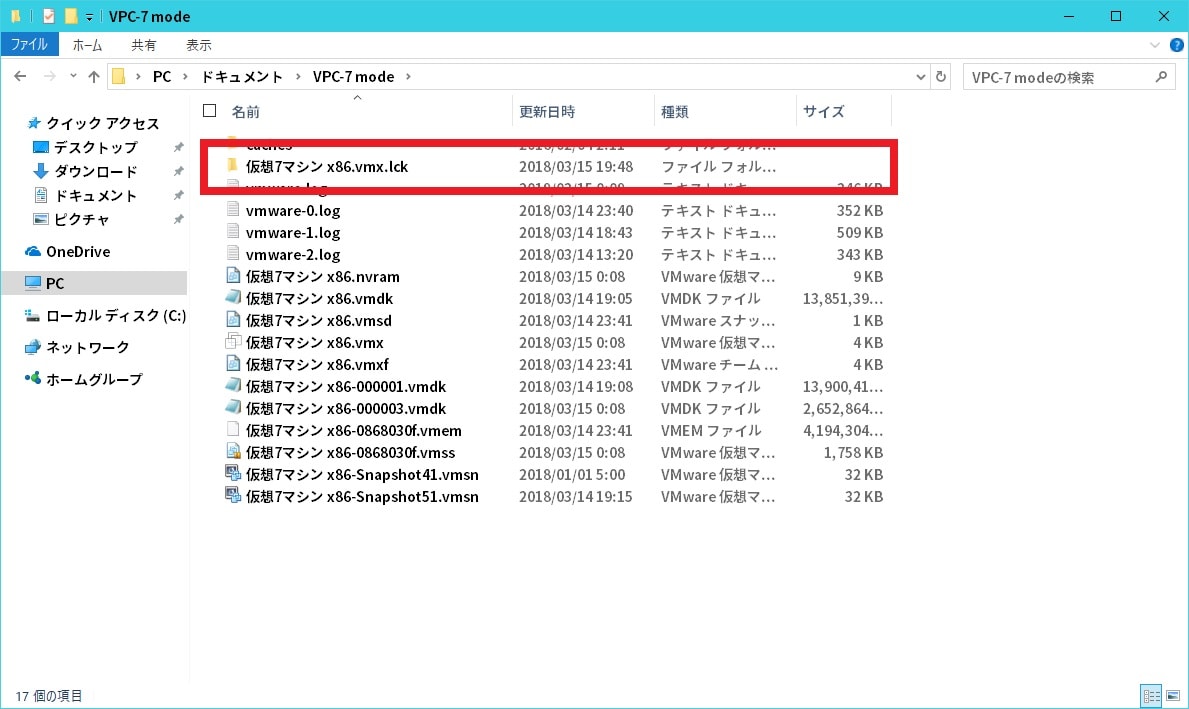Select folder 仮想7マシン x86.vmx.lck
The image size is (1189, 709).
327,166
